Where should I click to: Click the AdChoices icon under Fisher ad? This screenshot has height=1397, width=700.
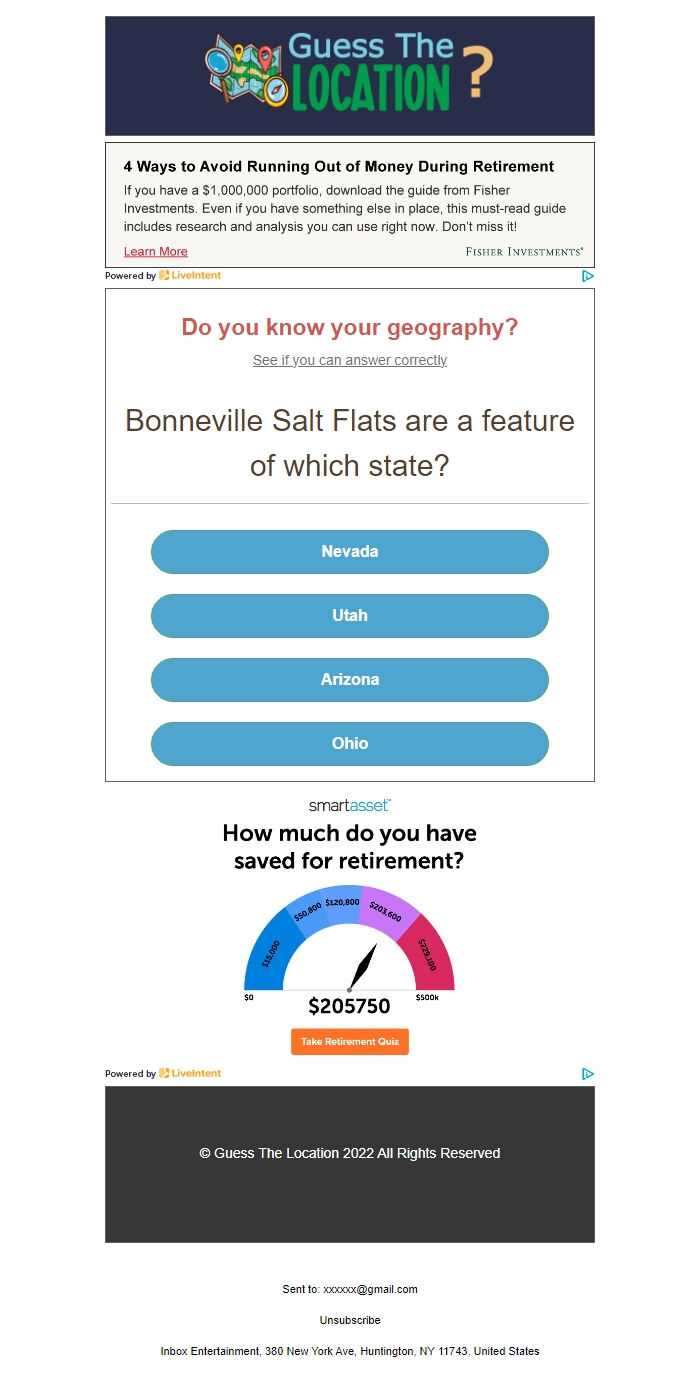(x=588, y=276)
